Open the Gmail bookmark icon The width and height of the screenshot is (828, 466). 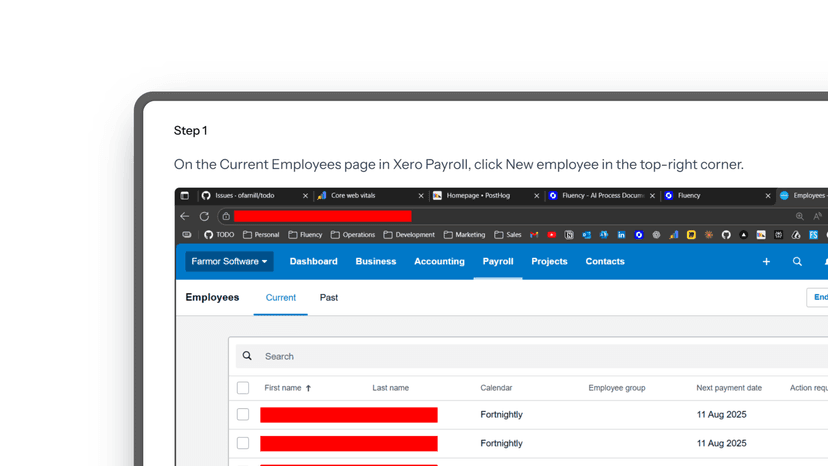534,235
